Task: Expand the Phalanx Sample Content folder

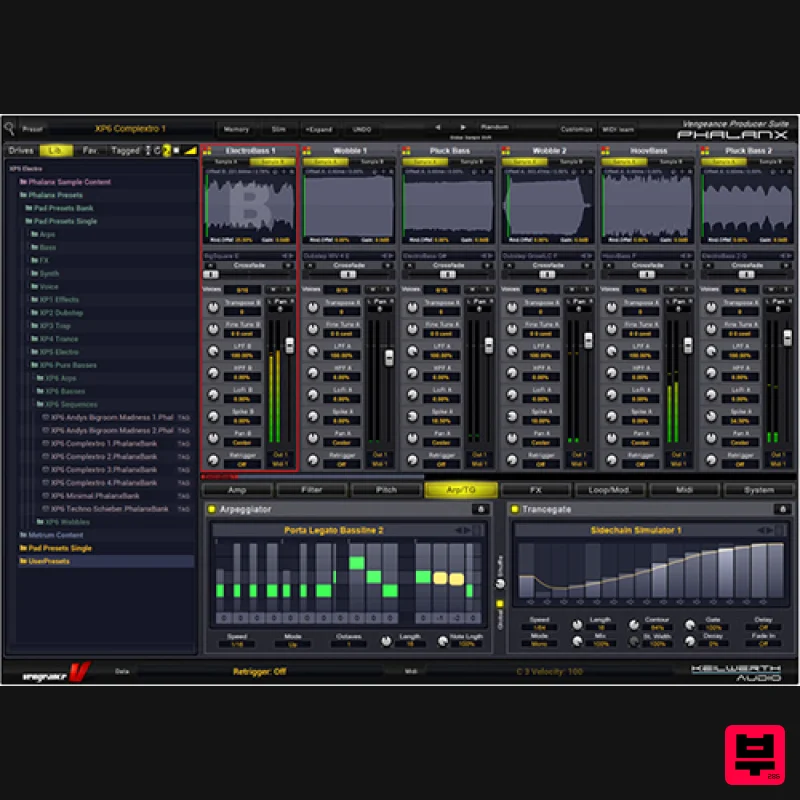Action: 68,182
